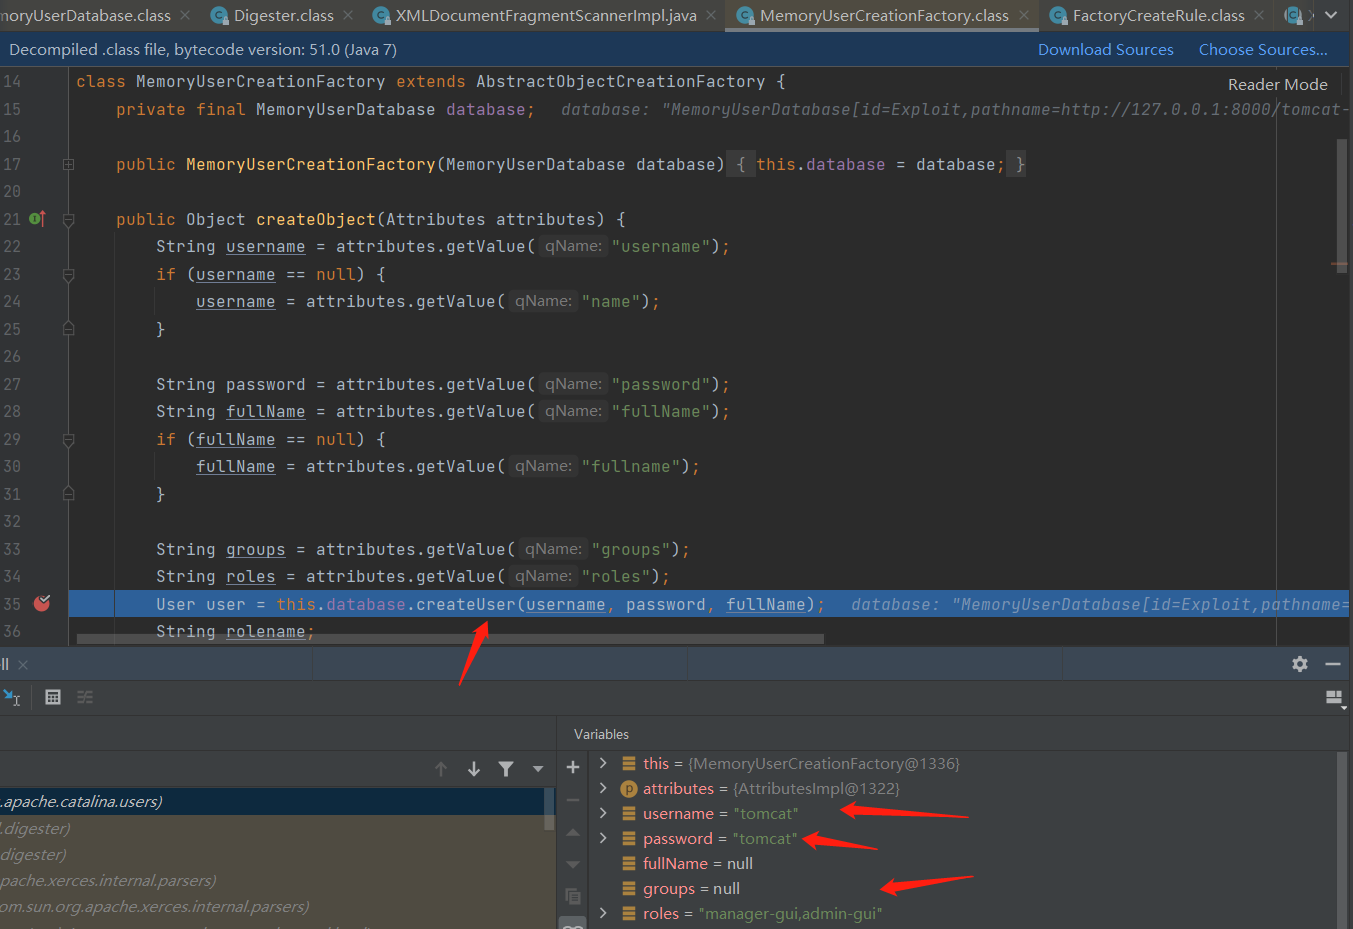The width and height of the screenshot is (1353, 929).
Task: Select frame ending 'sun.org.apache.xerces.internal.parsers)'
Action: (272, 906)
